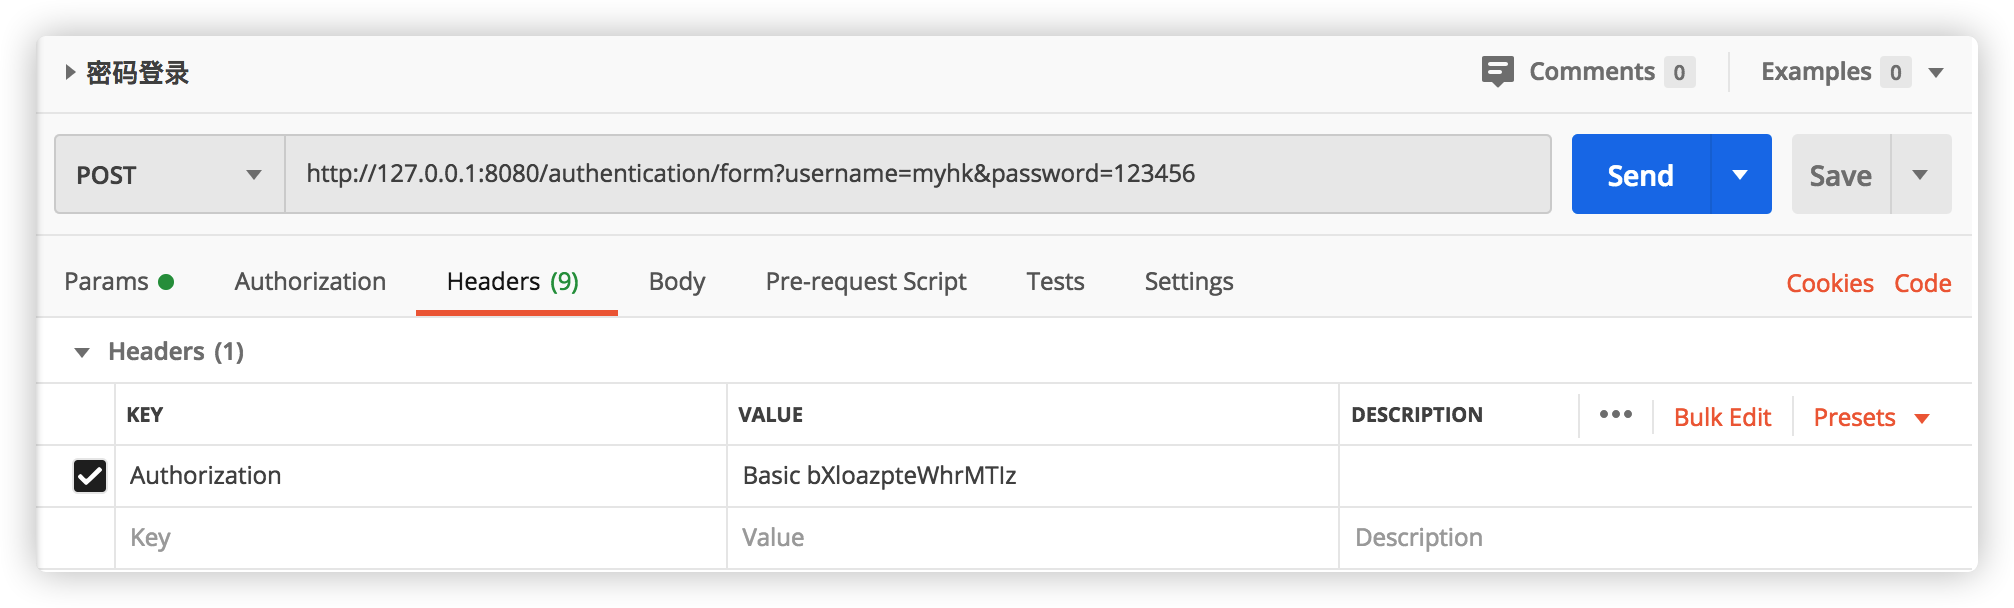The image size is (2014, 608).
Task: Collapse the Headers (1) section
Action: pyautogui.click(x=82, y=352)
